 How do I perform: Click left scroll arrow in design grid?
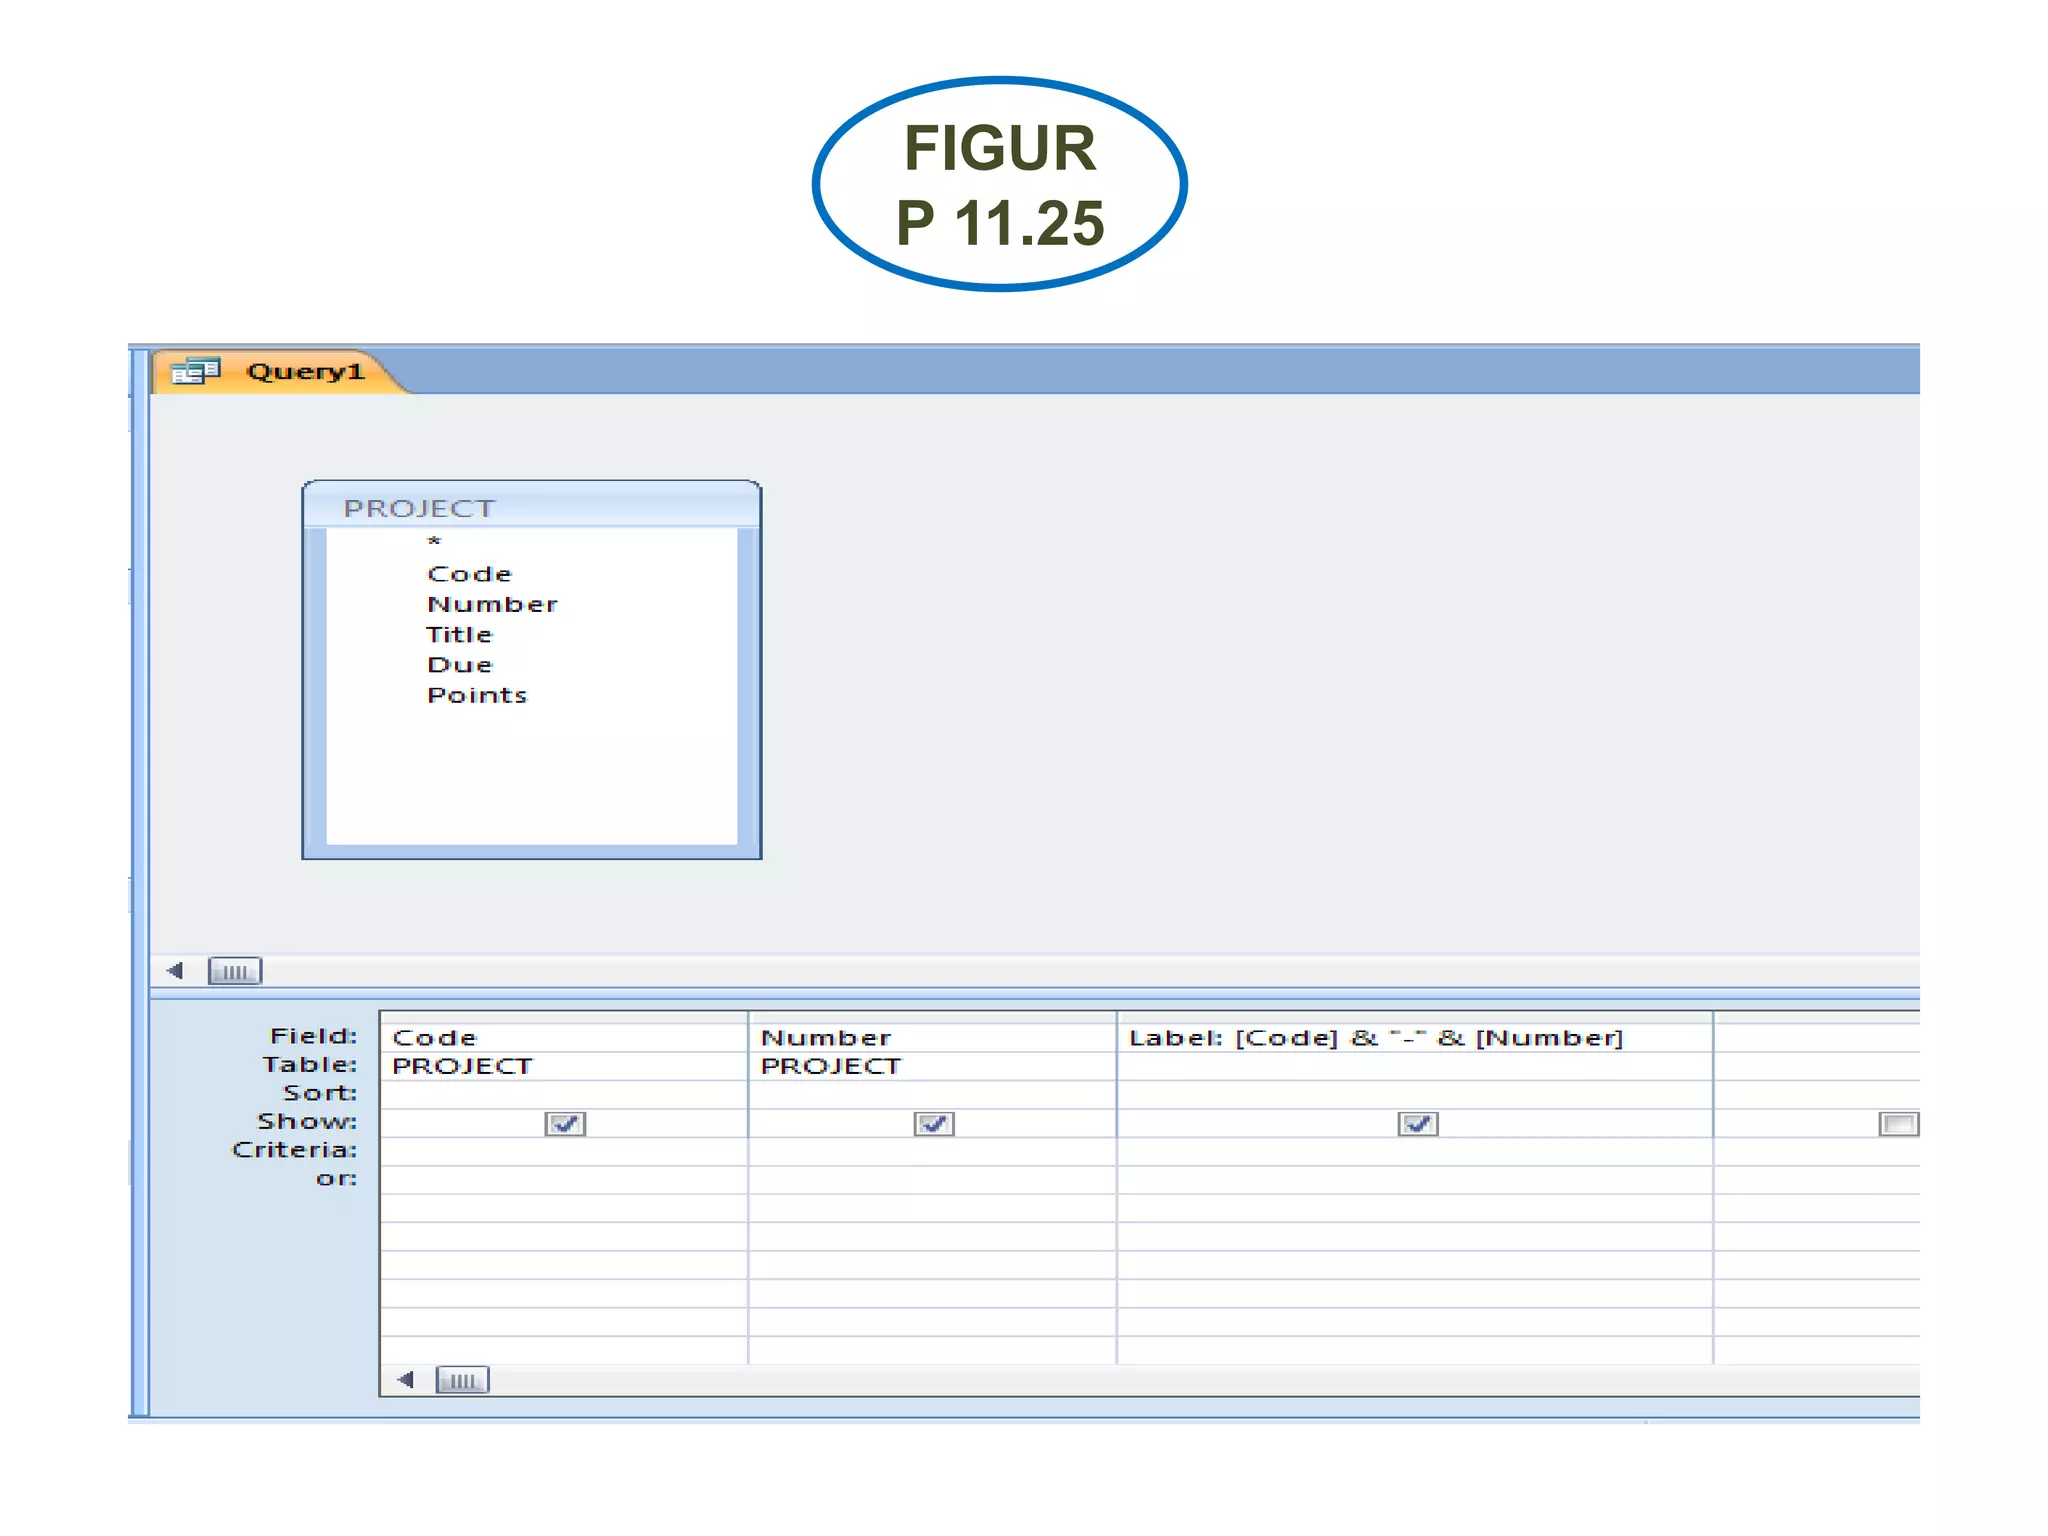[405, 1380]
